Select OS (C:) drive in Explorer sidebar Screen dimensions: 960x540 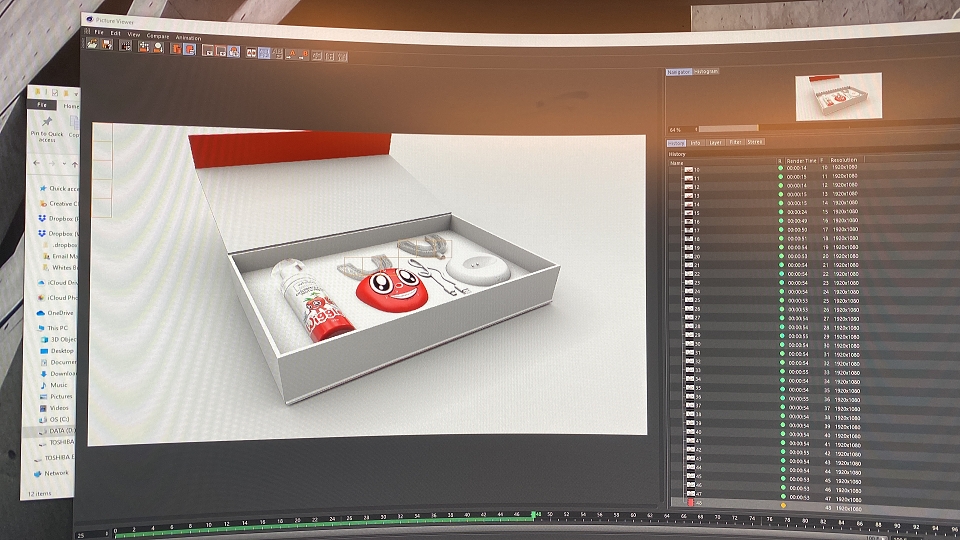click(54, 419)
